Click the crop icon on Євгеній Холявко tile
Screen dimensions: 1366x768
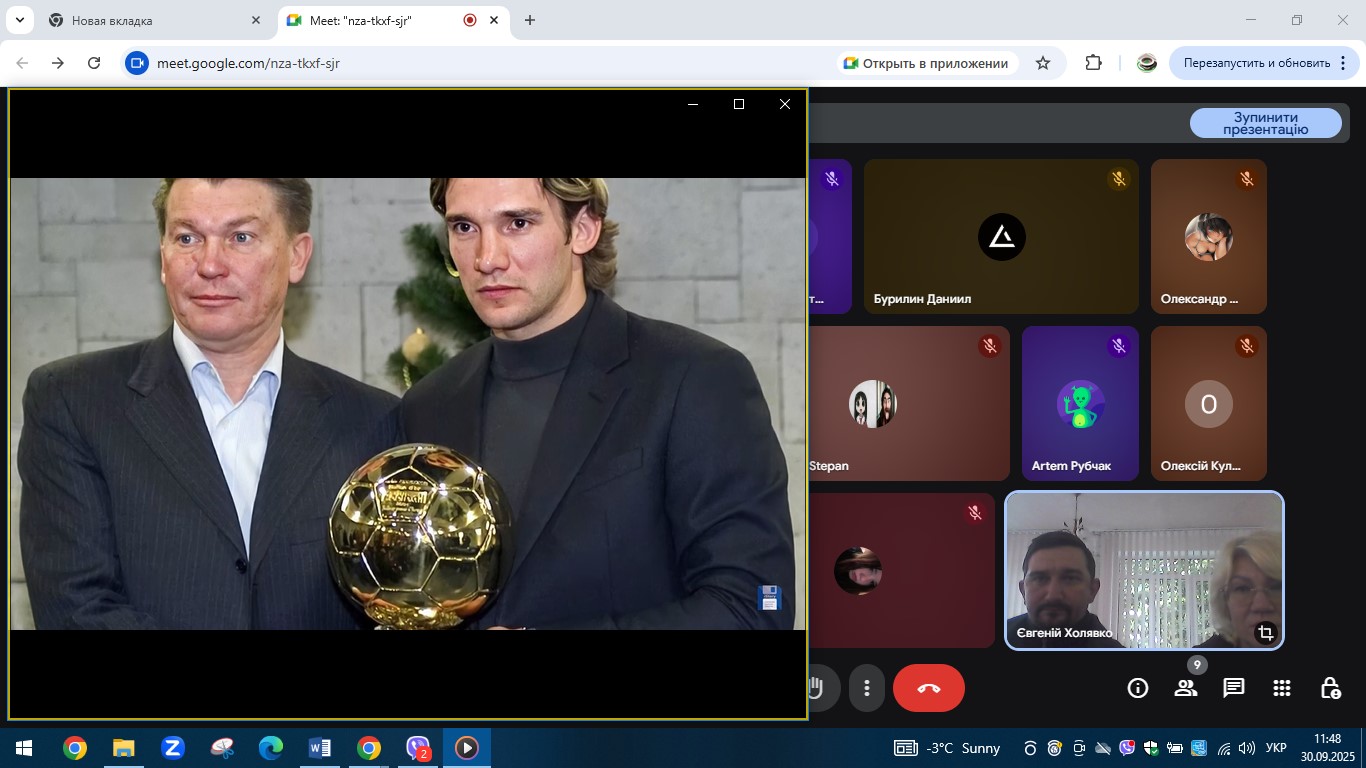point(1265,632)
